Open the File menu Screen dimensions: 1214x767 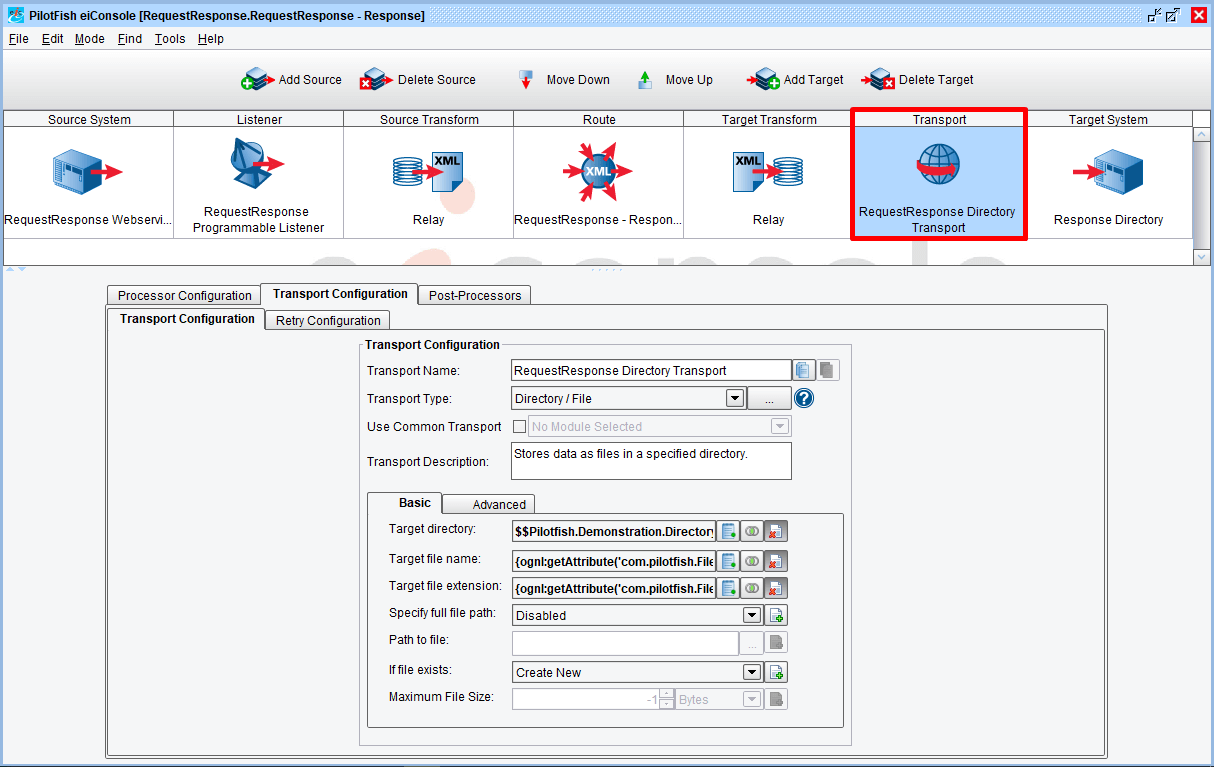pos(18,39)
